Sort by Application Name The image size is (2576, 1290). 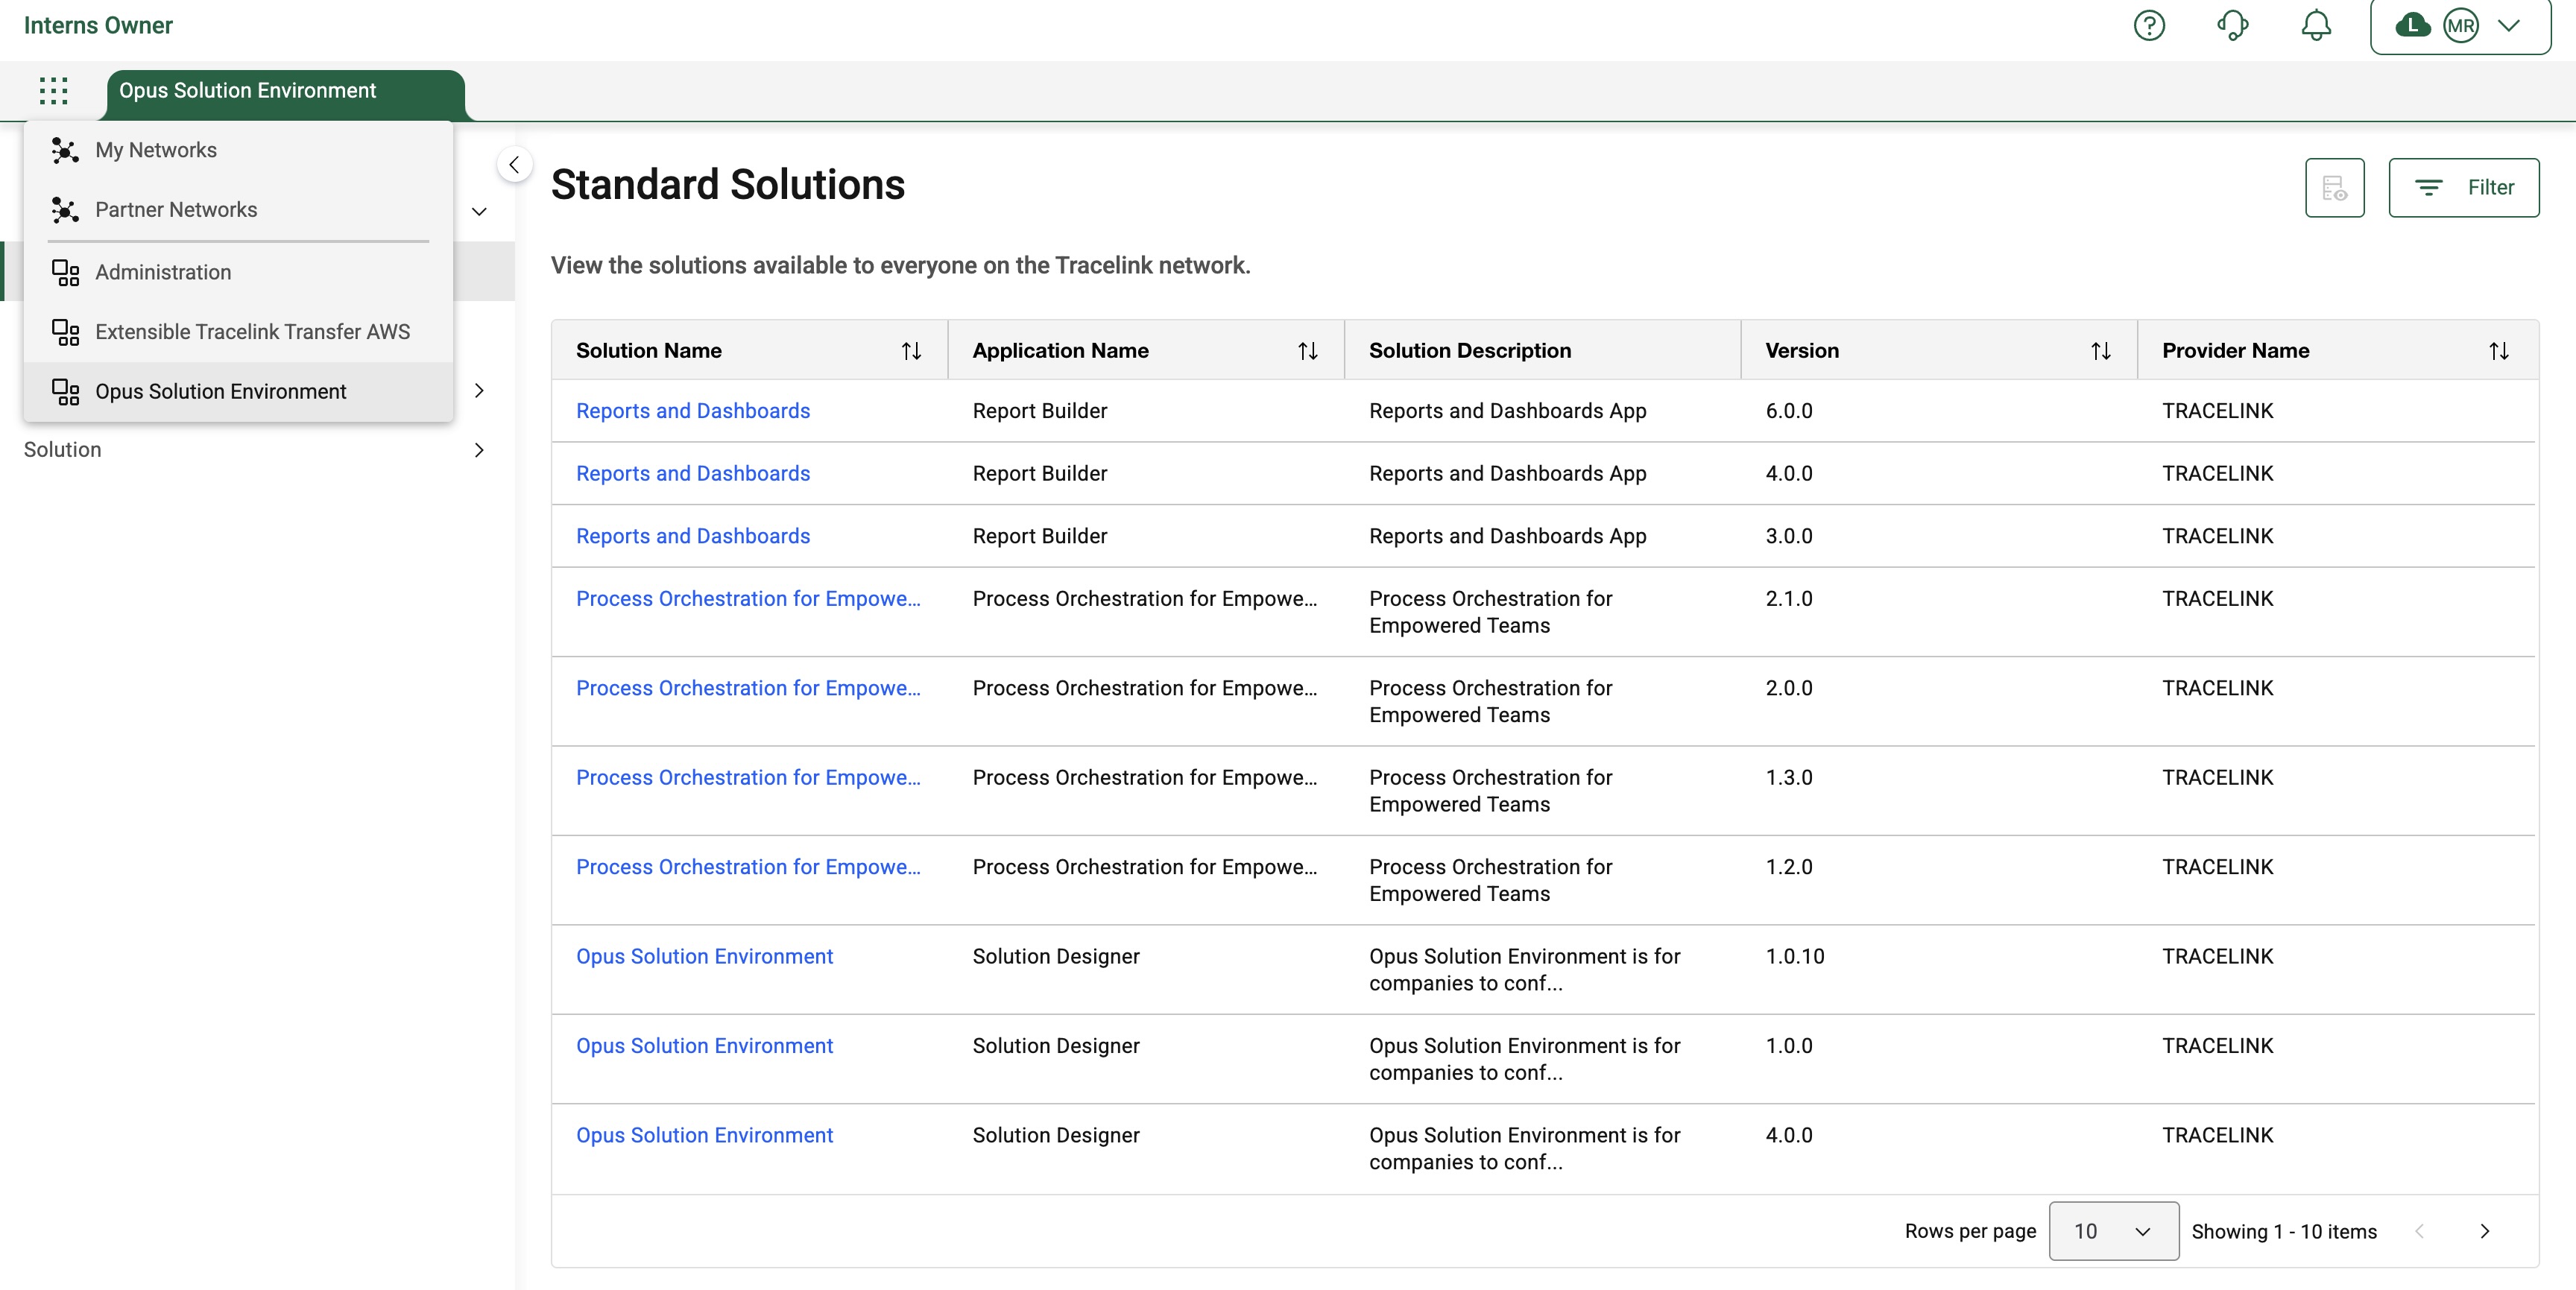[x=1308, y=351]
